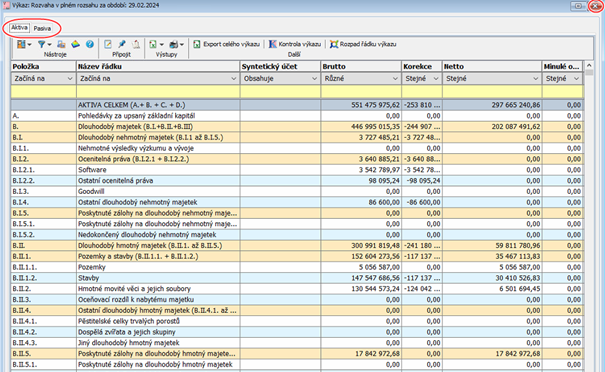Click Export celého výkazu button

226,44
